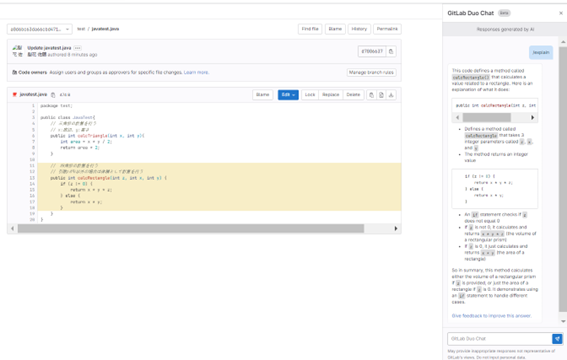Open commit SHA link
Image resolution: width=567 pixels, height=360 pixels.
point(372,51)
